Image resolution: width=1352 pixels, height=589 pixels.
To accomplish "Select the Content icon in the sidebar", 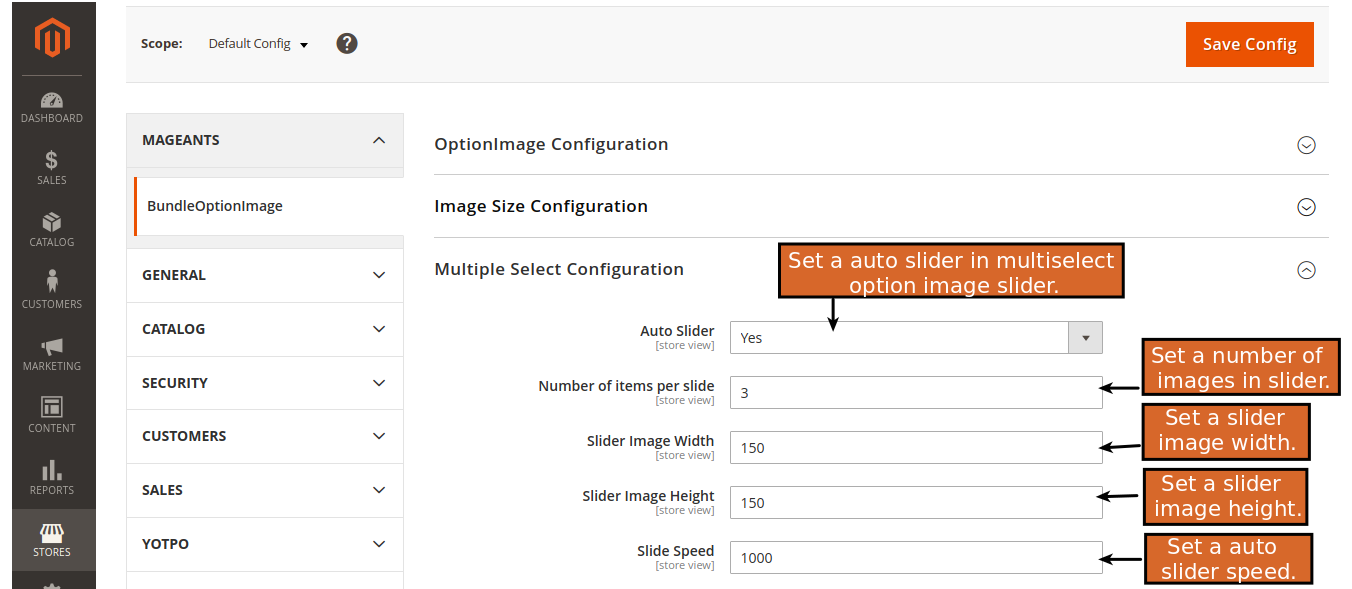I will tap(52, 414).
